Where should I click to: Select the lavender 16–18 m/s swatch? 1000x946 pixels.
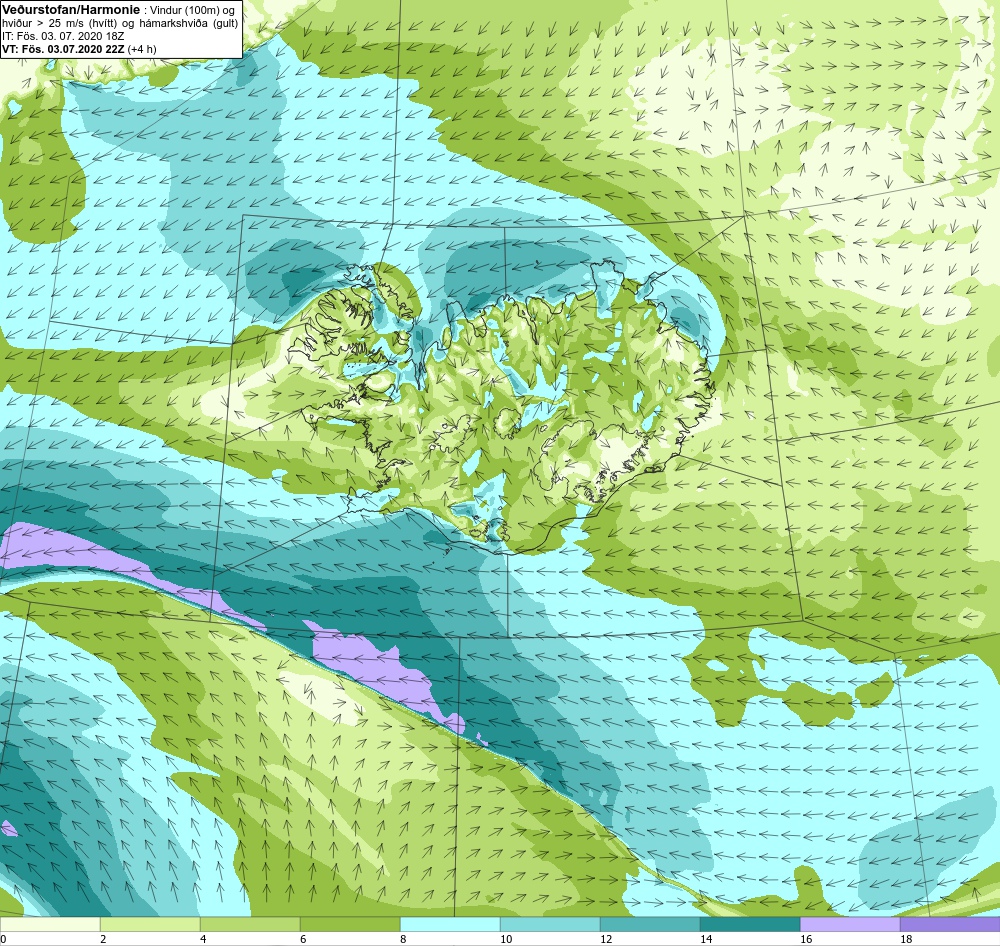coord(850,924)
